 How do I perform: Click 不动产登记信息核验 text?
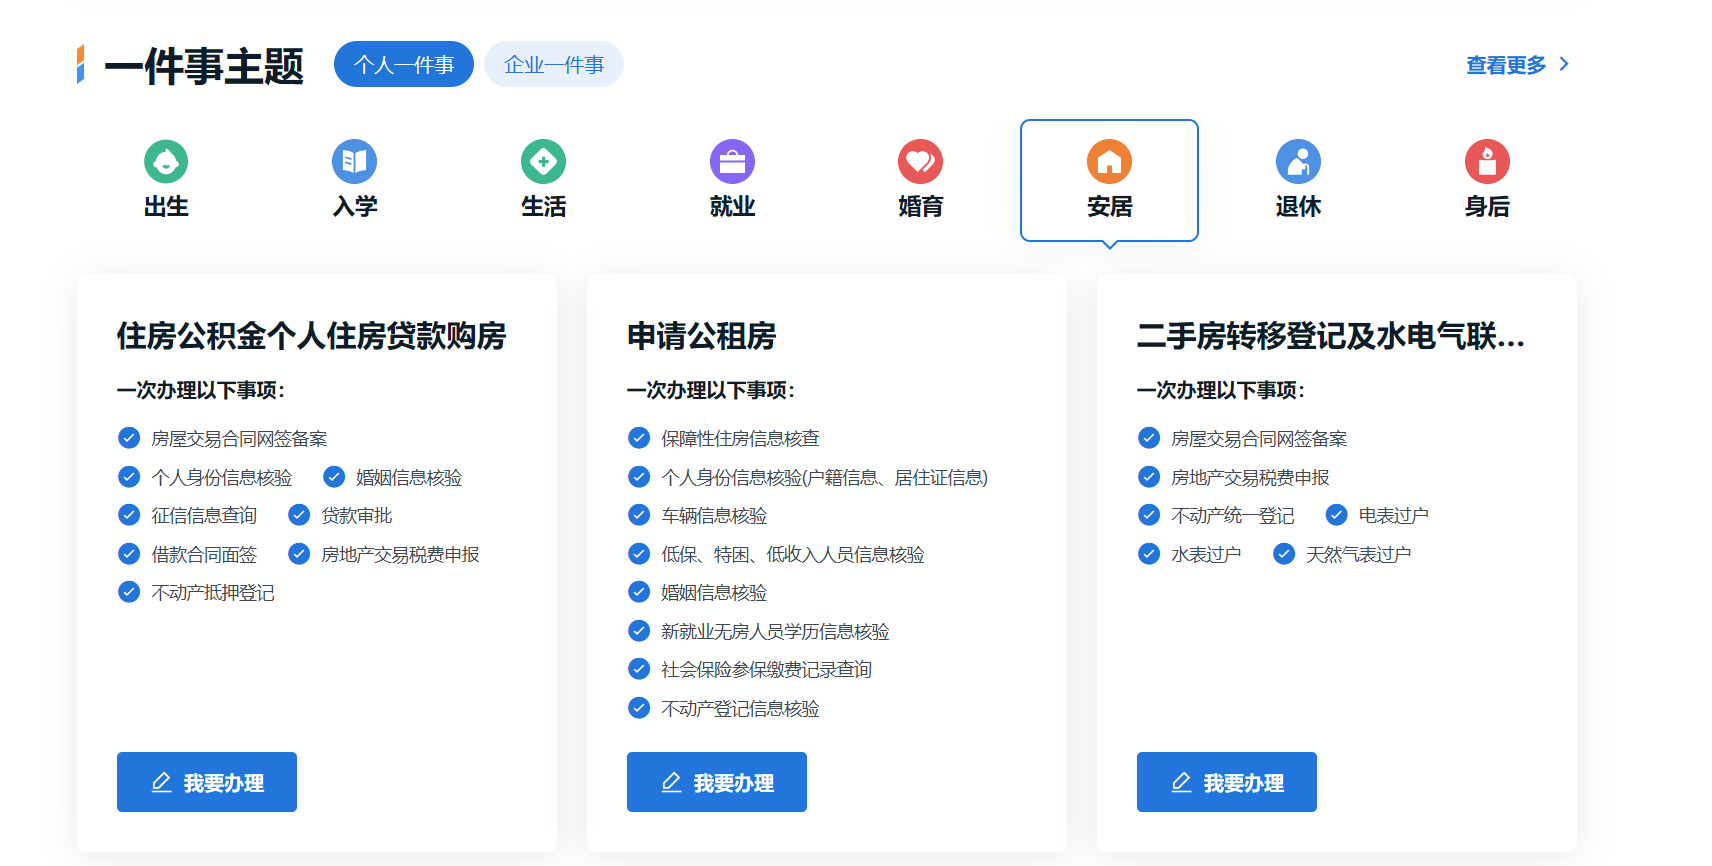point(740,708)
